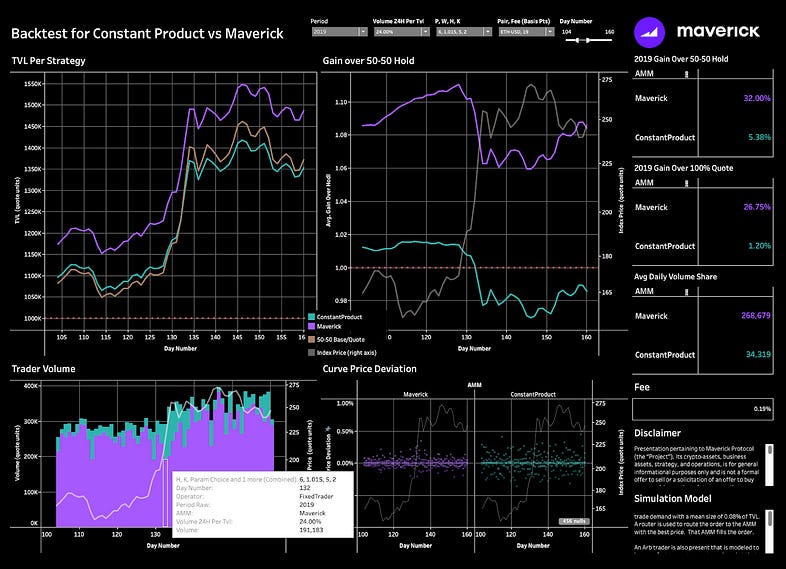Click the 1550K label on TVL axis
Viewport: 786px width, 569px height.
(33, 84)
